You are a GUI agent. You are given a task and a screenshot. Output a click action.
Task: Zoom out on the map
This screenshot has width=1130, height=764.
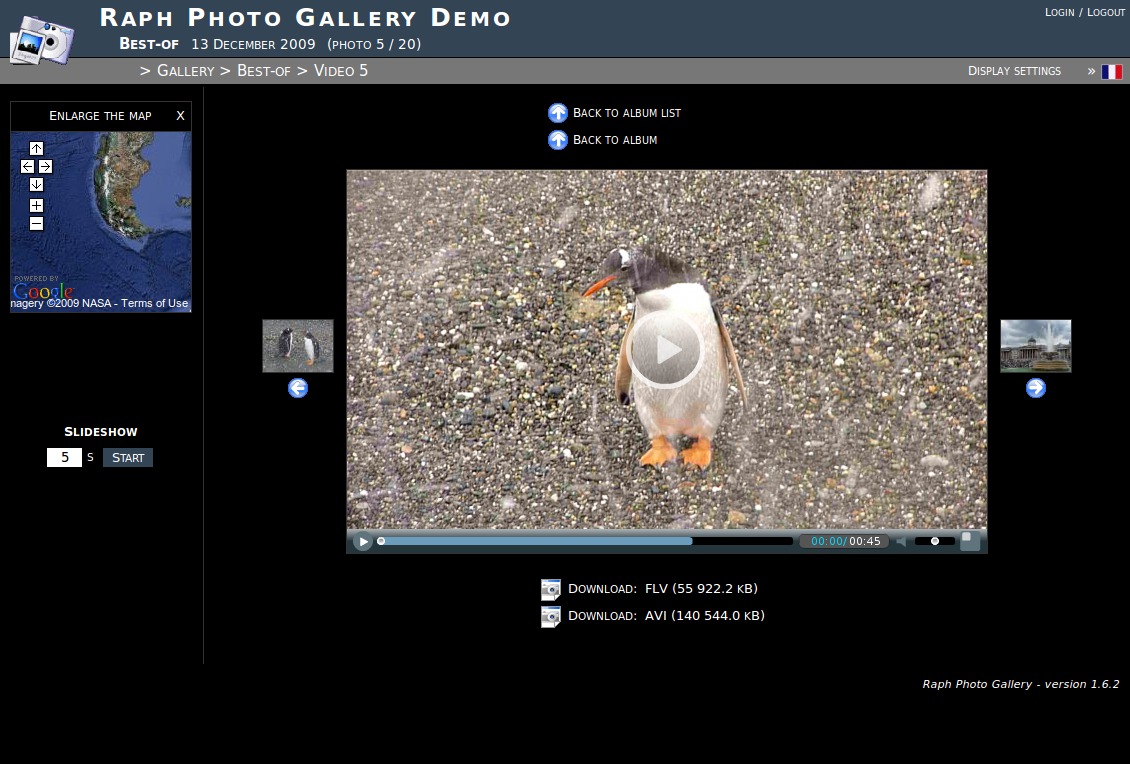pyautogui.click(x=36, y=223)
